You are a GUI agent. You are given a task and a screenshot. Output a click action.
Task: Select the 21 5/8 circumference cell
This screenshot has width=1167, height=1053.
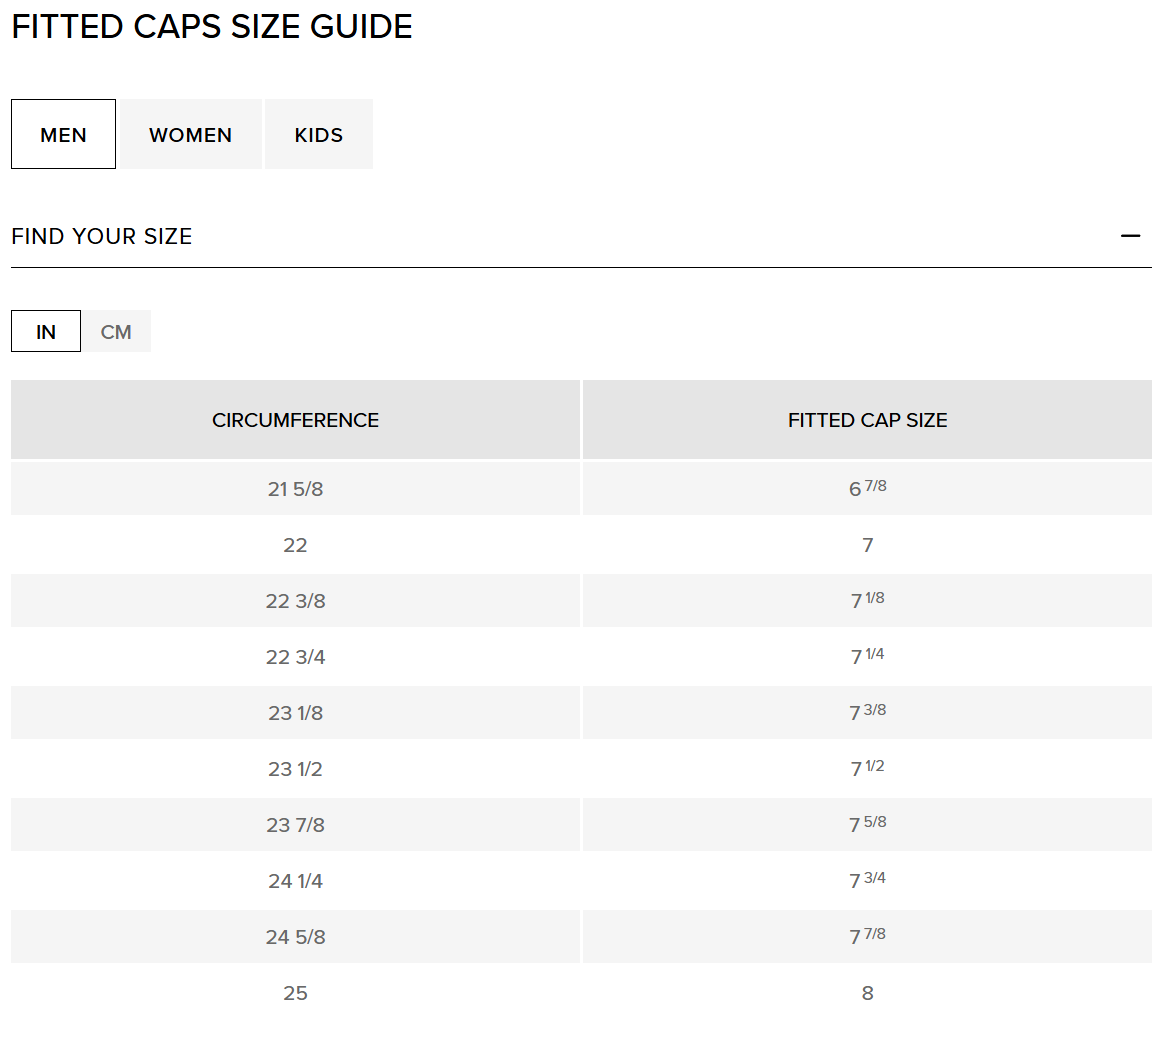point(295,489)
